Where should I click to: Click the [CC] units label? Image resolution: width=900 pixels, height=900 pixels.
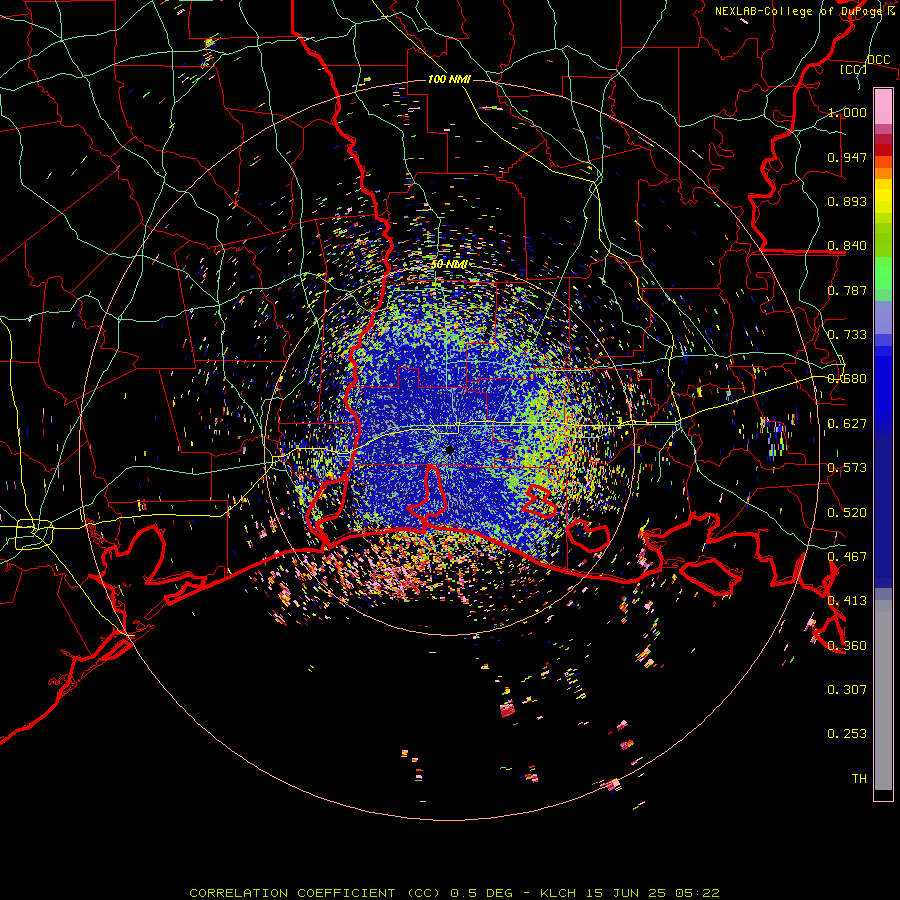tap(854, 69)
